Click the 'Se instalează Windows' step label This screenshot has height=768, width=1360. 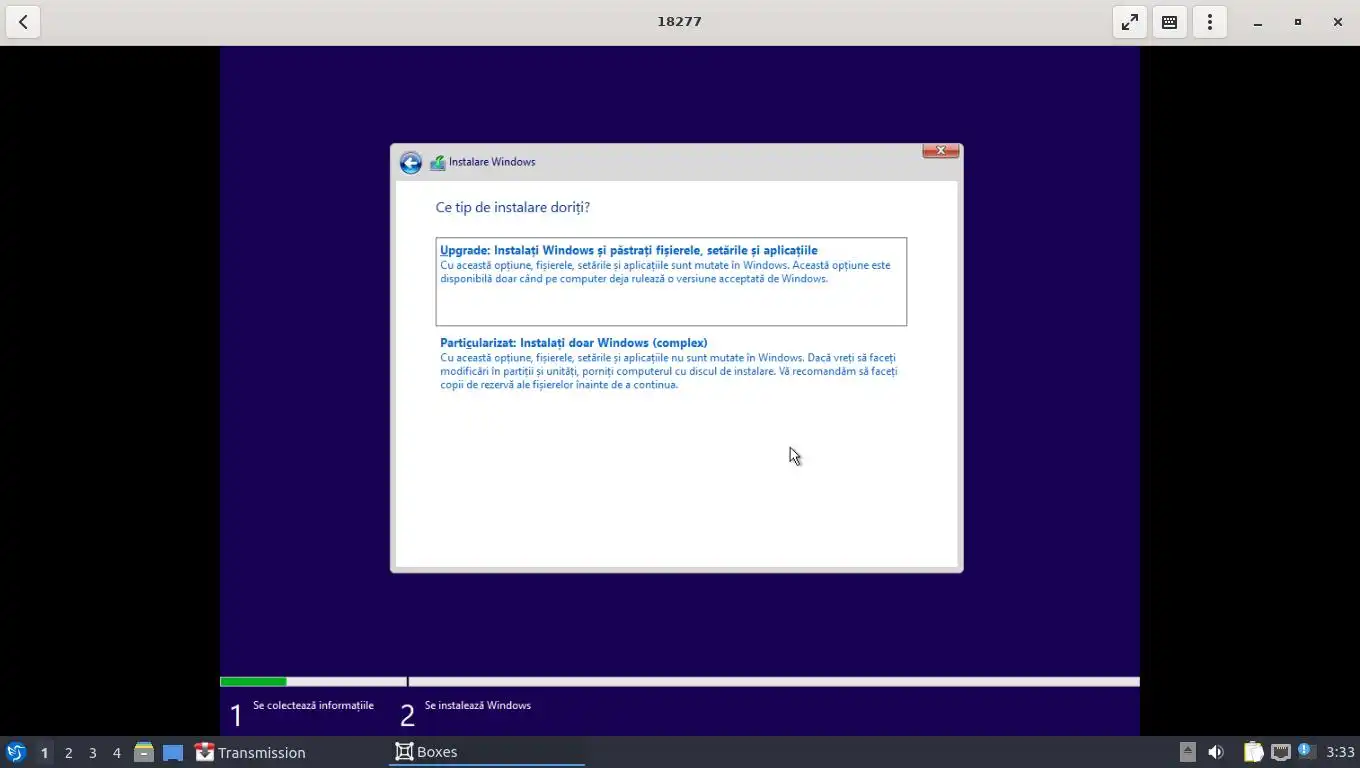477,705
